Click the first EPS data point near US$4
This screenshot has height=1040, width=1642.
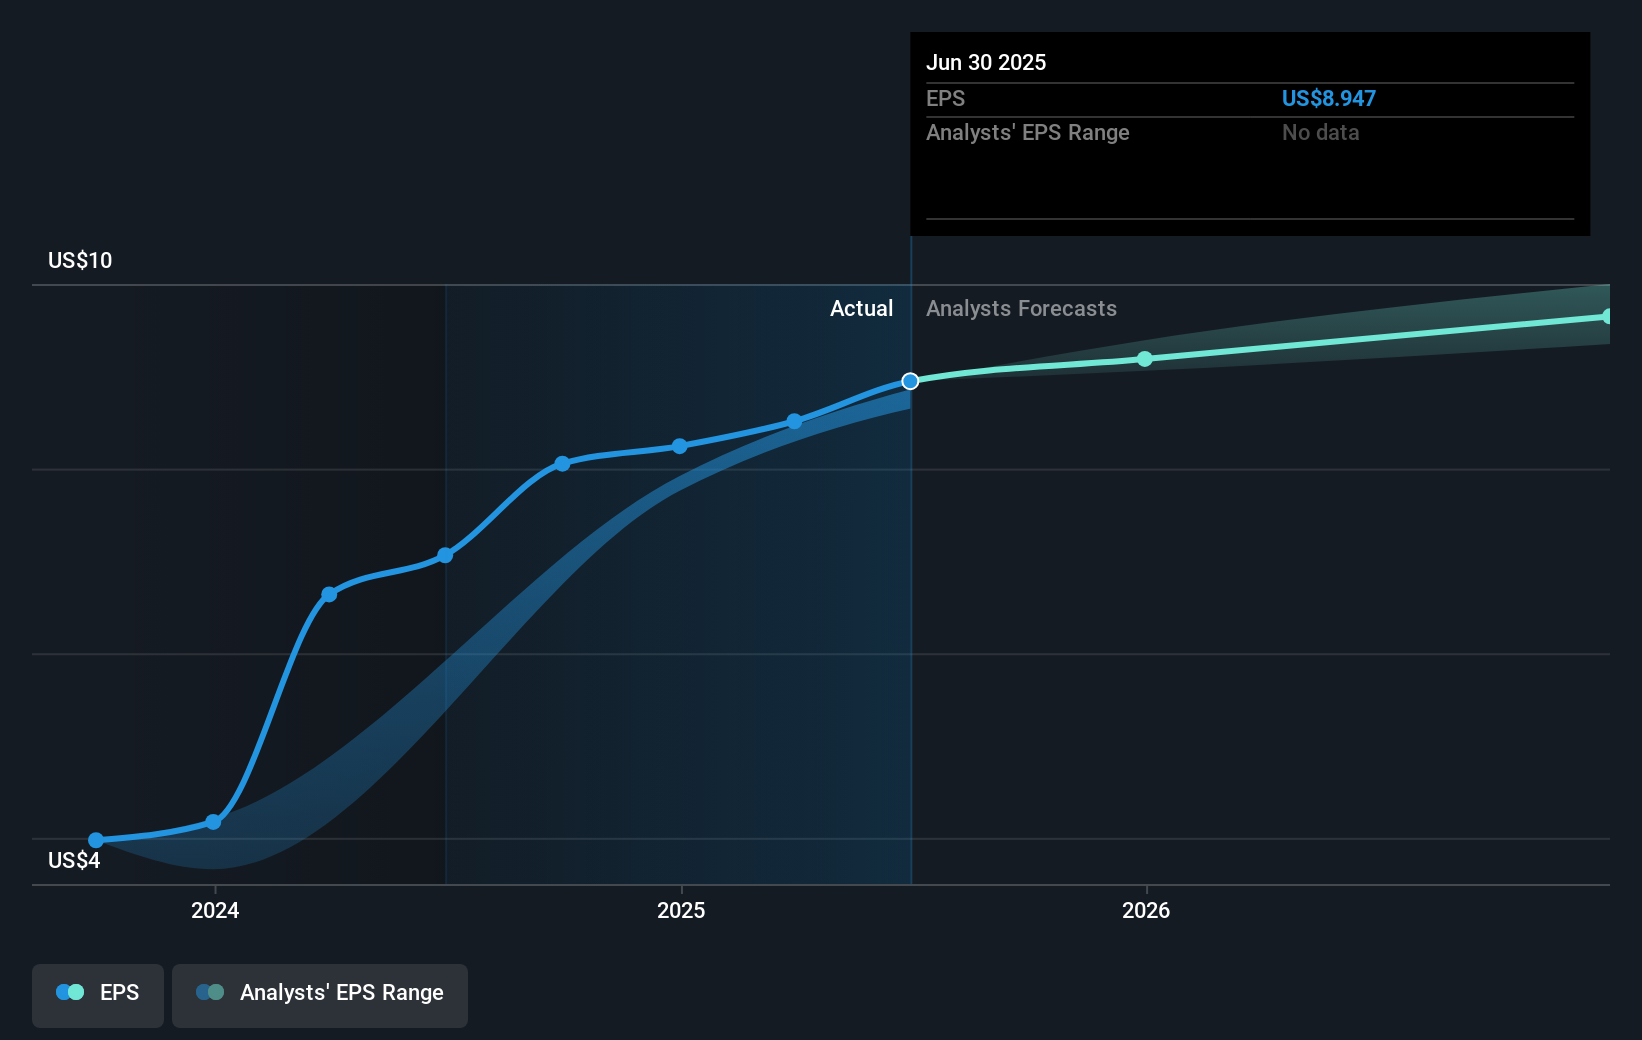(96, 840)
